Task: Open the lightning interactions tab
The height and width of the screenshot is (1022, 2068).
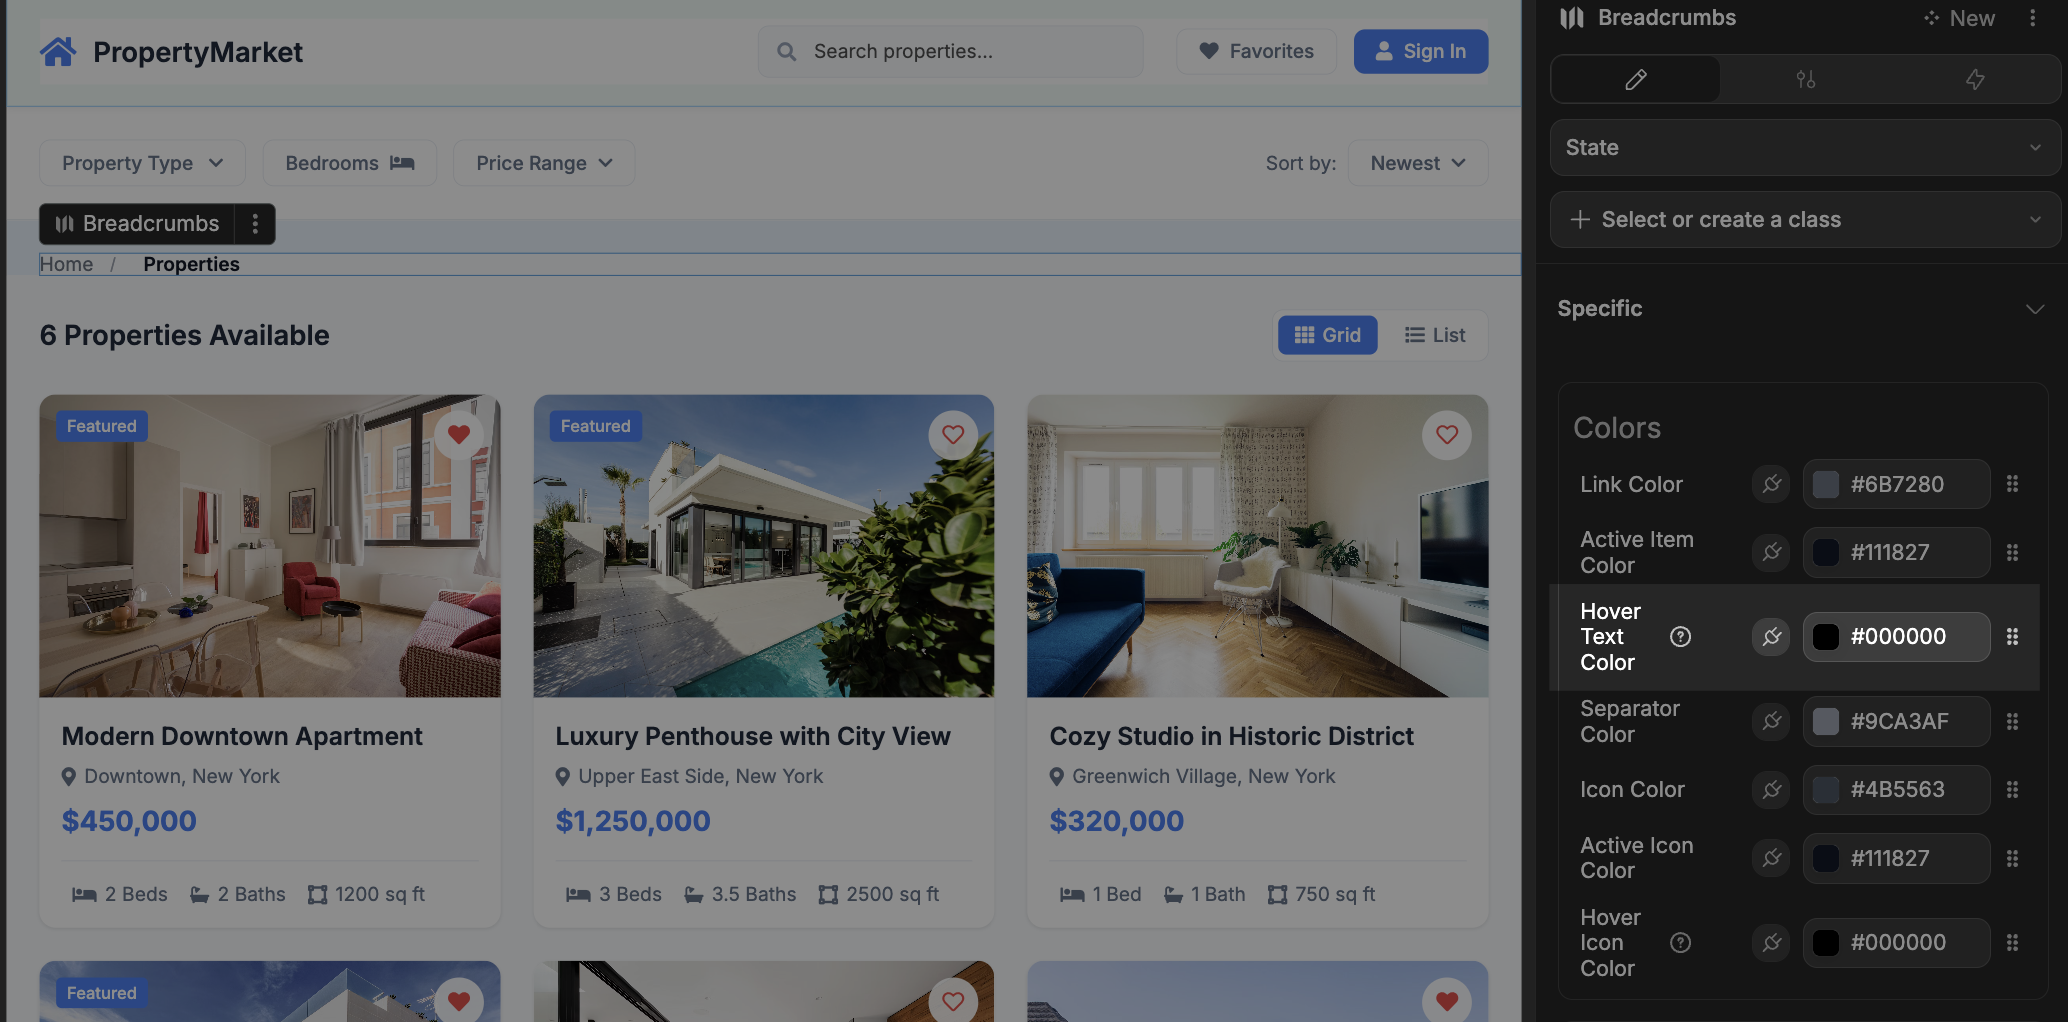Action: [x=1974, y=79]
